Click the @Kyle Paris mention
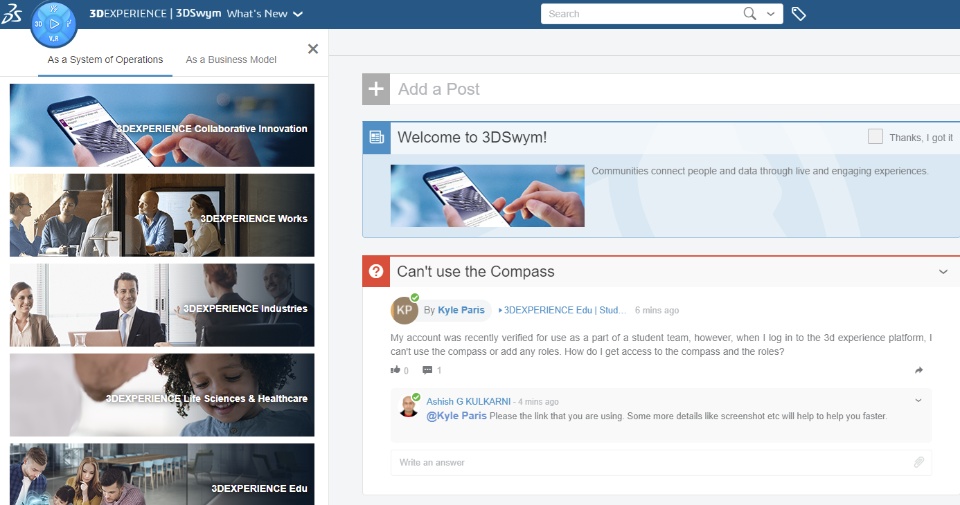The image size is (960, 505). pyautogui.click(x=456, y=416)
